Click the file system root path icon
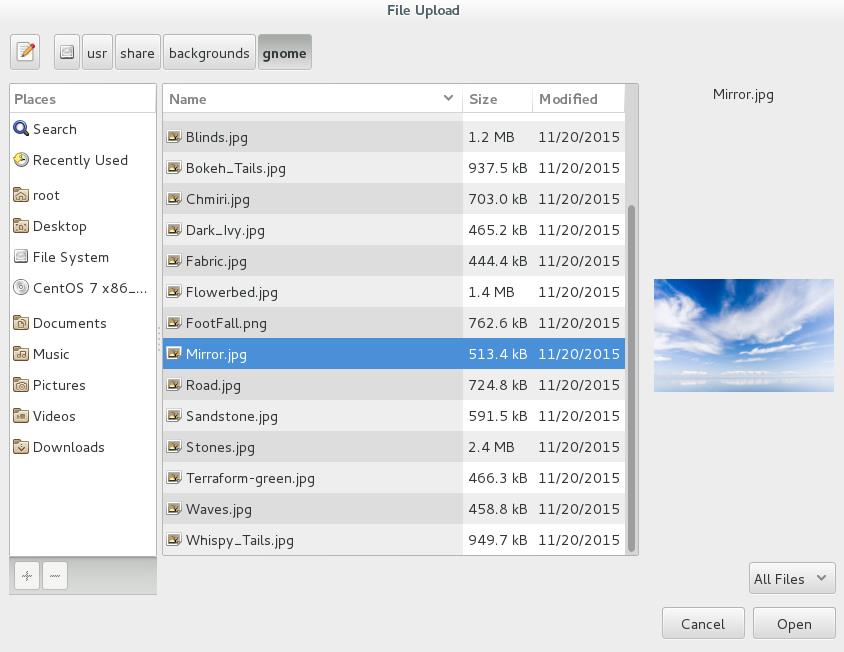Image resolution: width=844 pixels, height=652 pixels. 67,52
